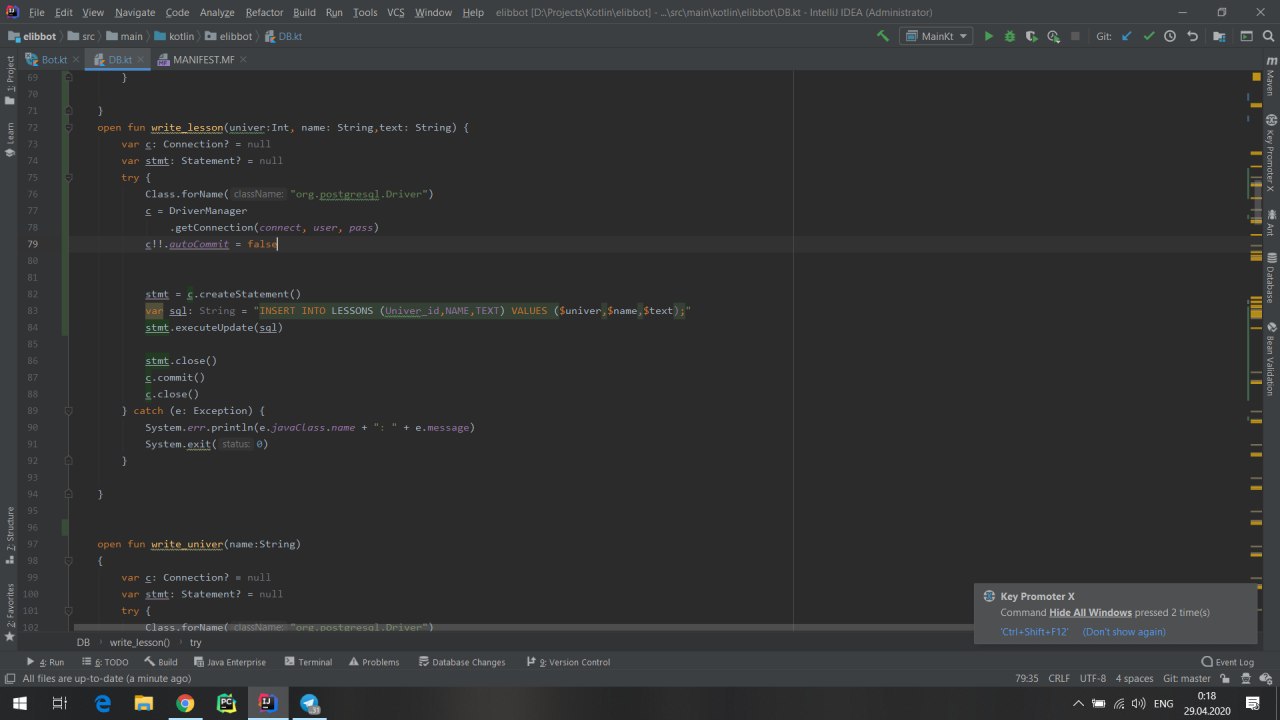Start debugging with the green bug icon

[x=1010, y=36]
